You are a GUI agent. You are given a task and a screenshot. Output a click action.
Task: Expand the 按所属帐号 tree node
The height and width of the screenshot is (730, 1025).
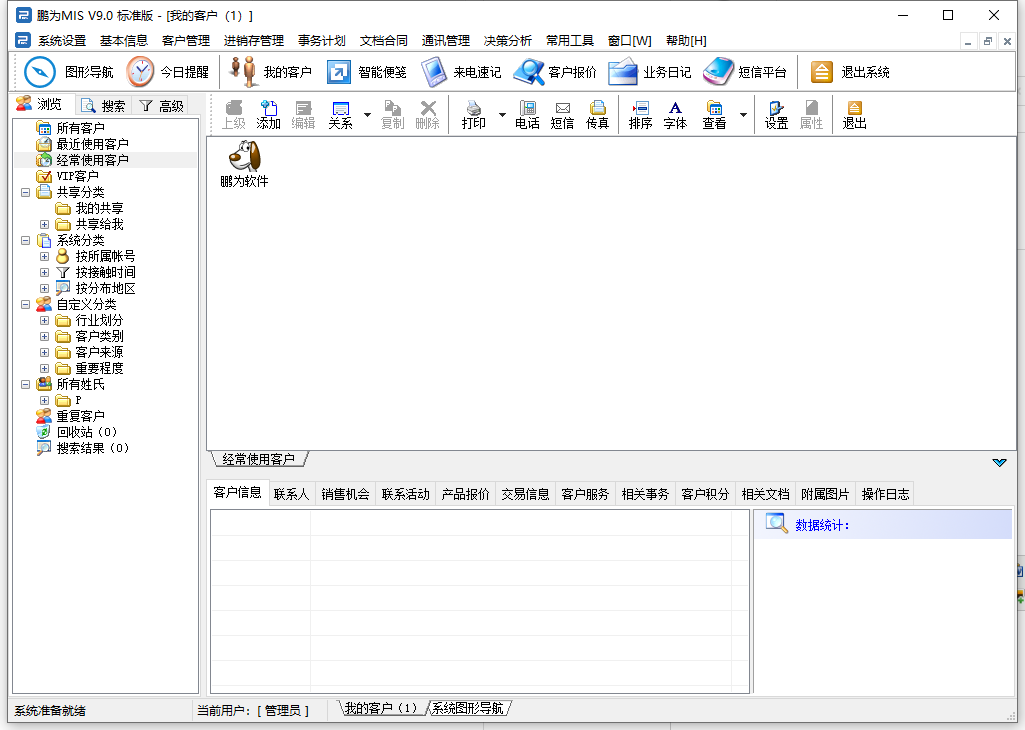pos(44,256)
